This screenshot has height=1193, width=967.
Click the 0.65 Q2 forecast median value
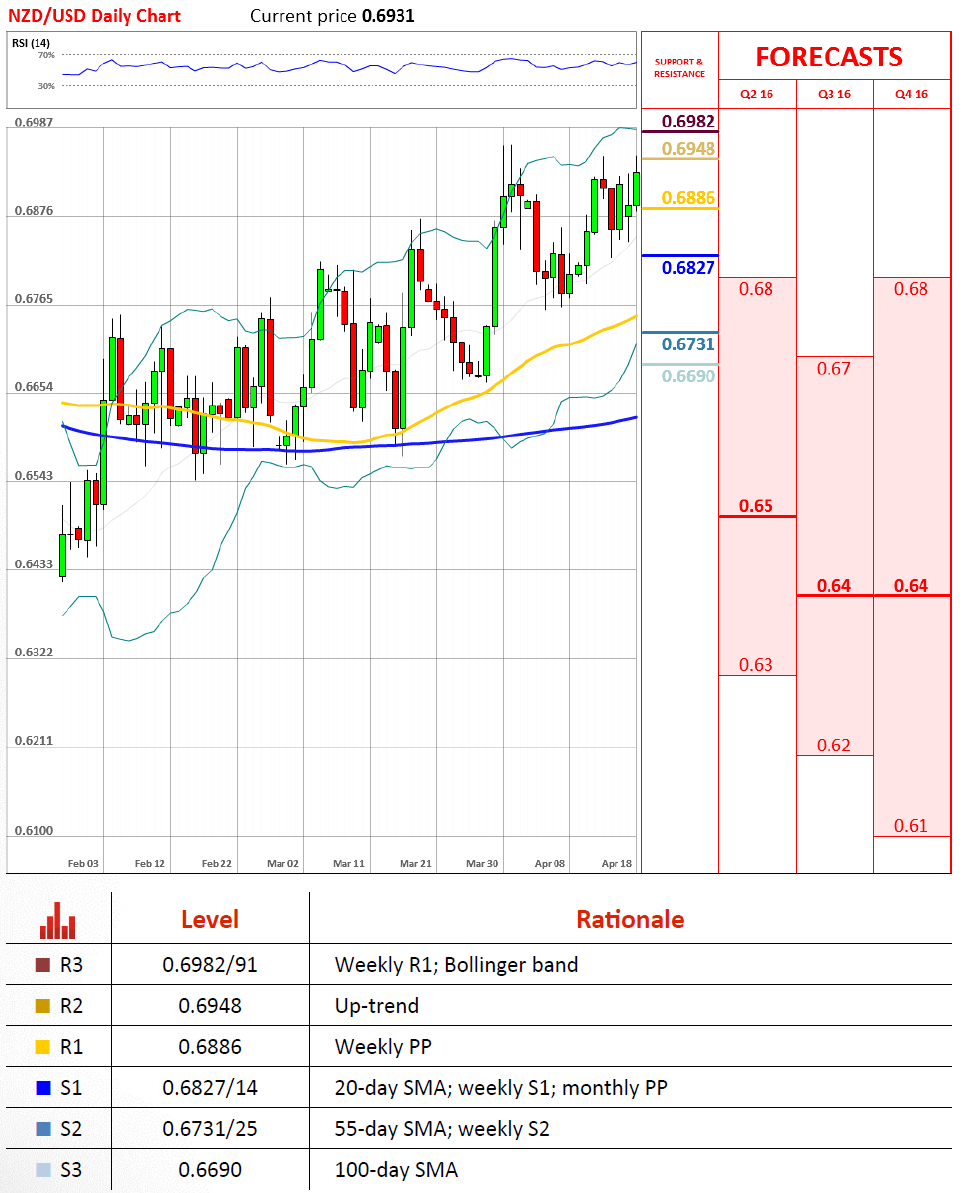[755, 506]
